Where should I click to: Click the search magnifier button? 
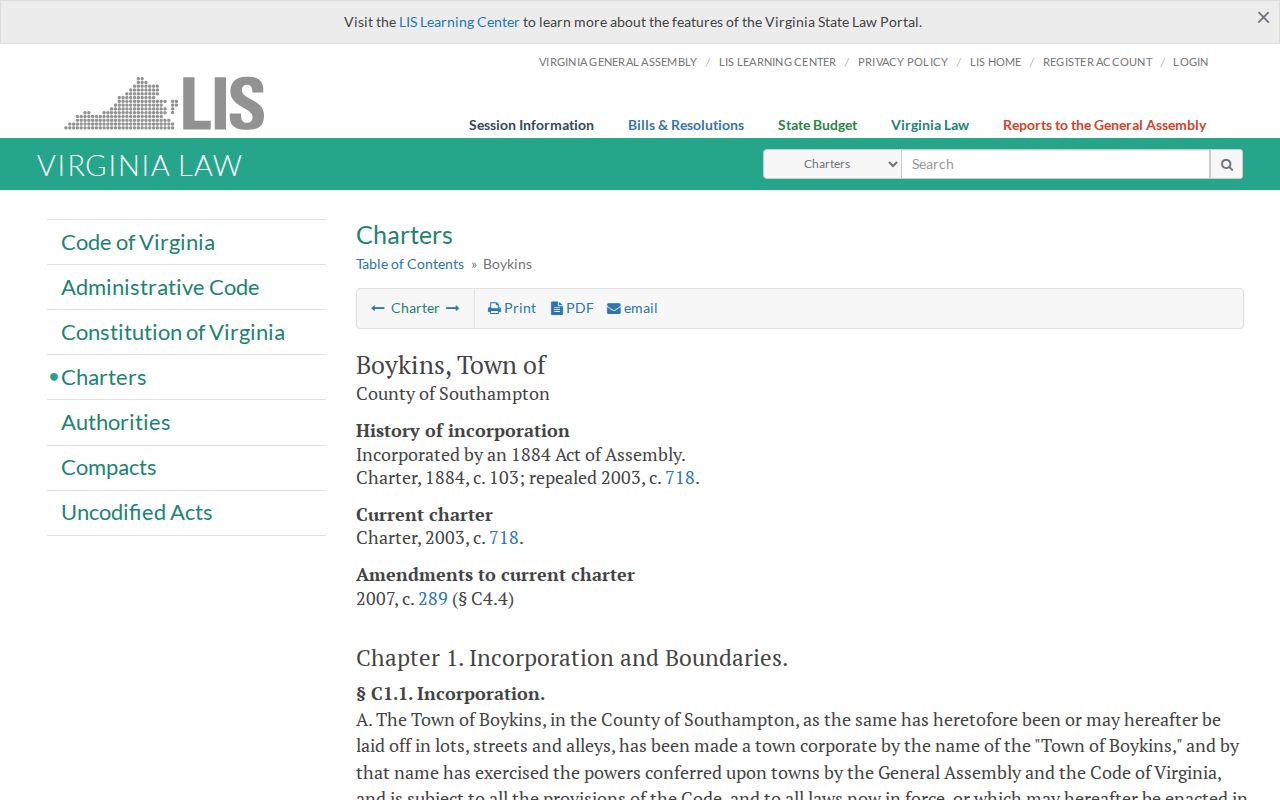(1226, 164)
